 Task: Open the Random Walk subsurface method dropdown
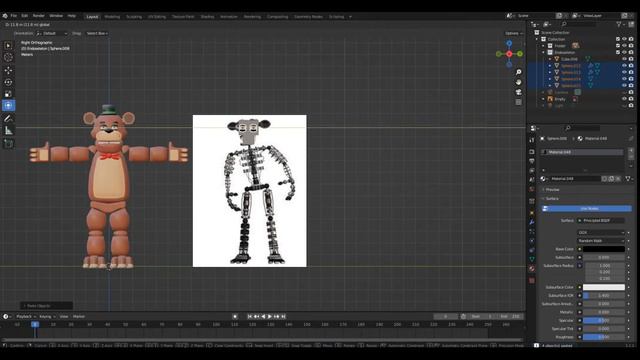tap(601, 241)
